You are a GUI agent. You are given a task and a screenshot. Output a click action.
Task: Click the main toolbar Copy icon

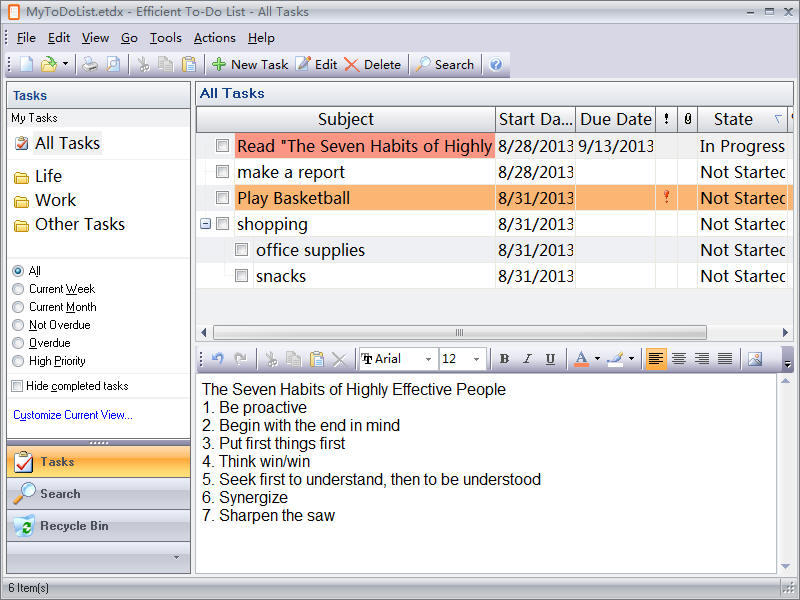tap(165, 65)
